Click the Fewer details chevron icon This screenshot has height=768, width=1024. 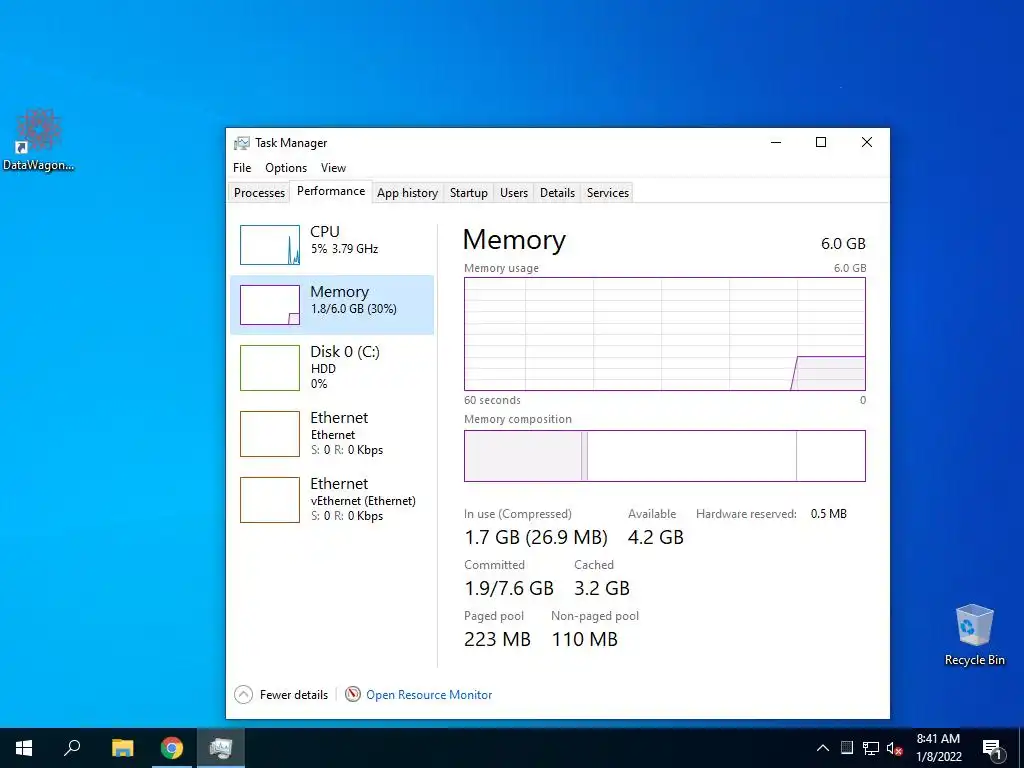tap(244, 694)
